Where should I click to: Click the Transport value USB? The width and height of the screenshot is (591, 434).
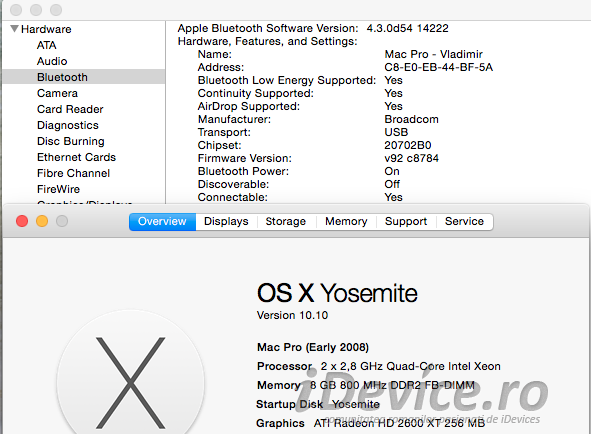[x=396, y=132]
